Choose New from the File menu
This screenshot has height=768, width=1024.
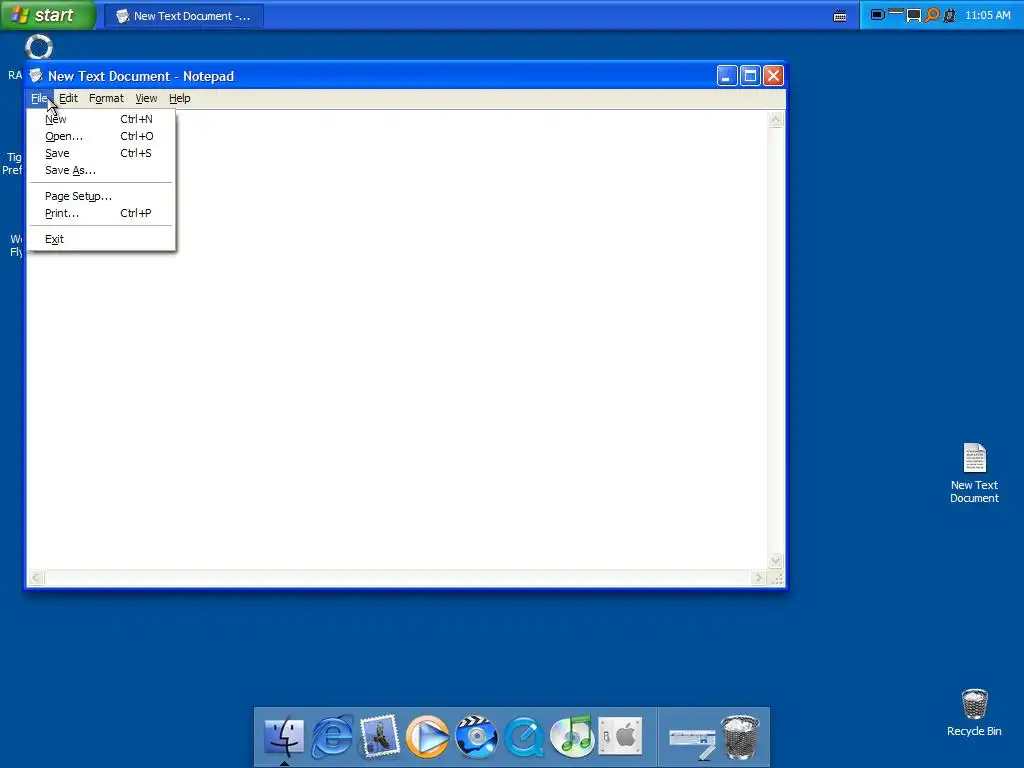click(x=101, y=119)
